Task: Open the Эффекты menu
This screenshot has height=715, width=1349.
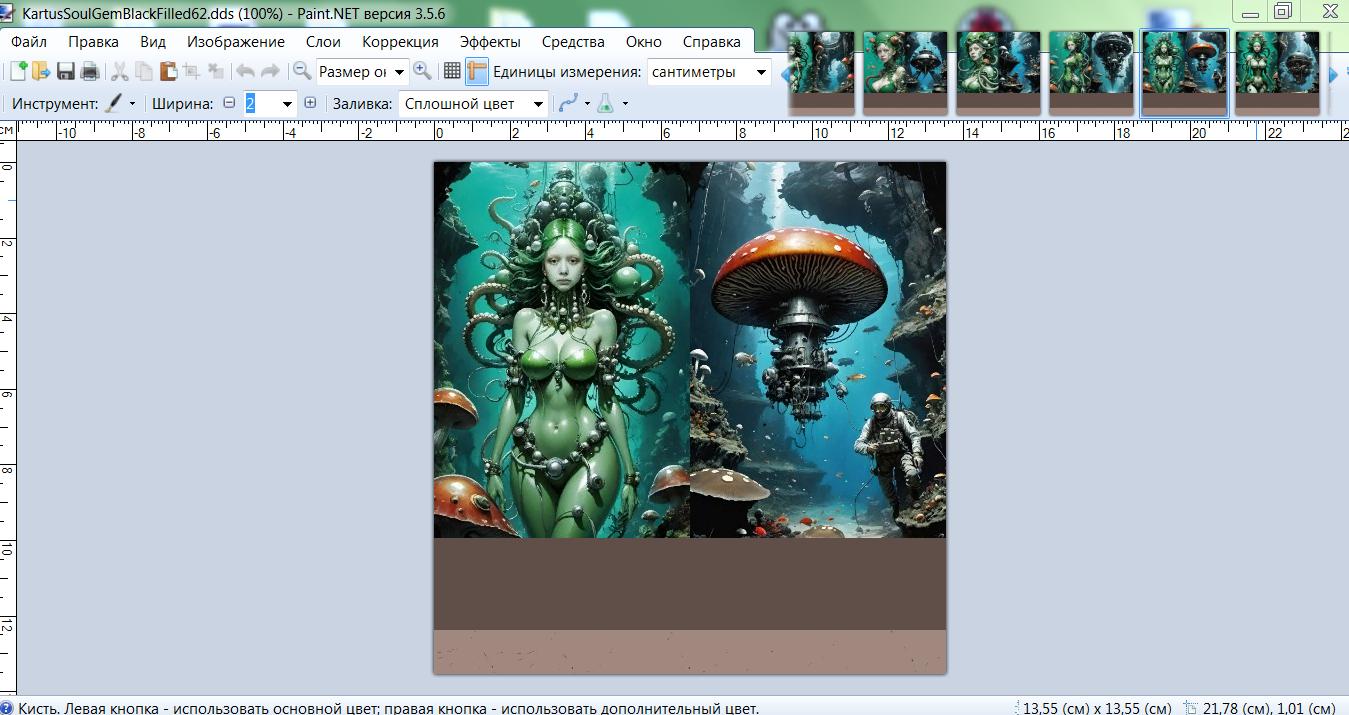Action: click(490, 41)
